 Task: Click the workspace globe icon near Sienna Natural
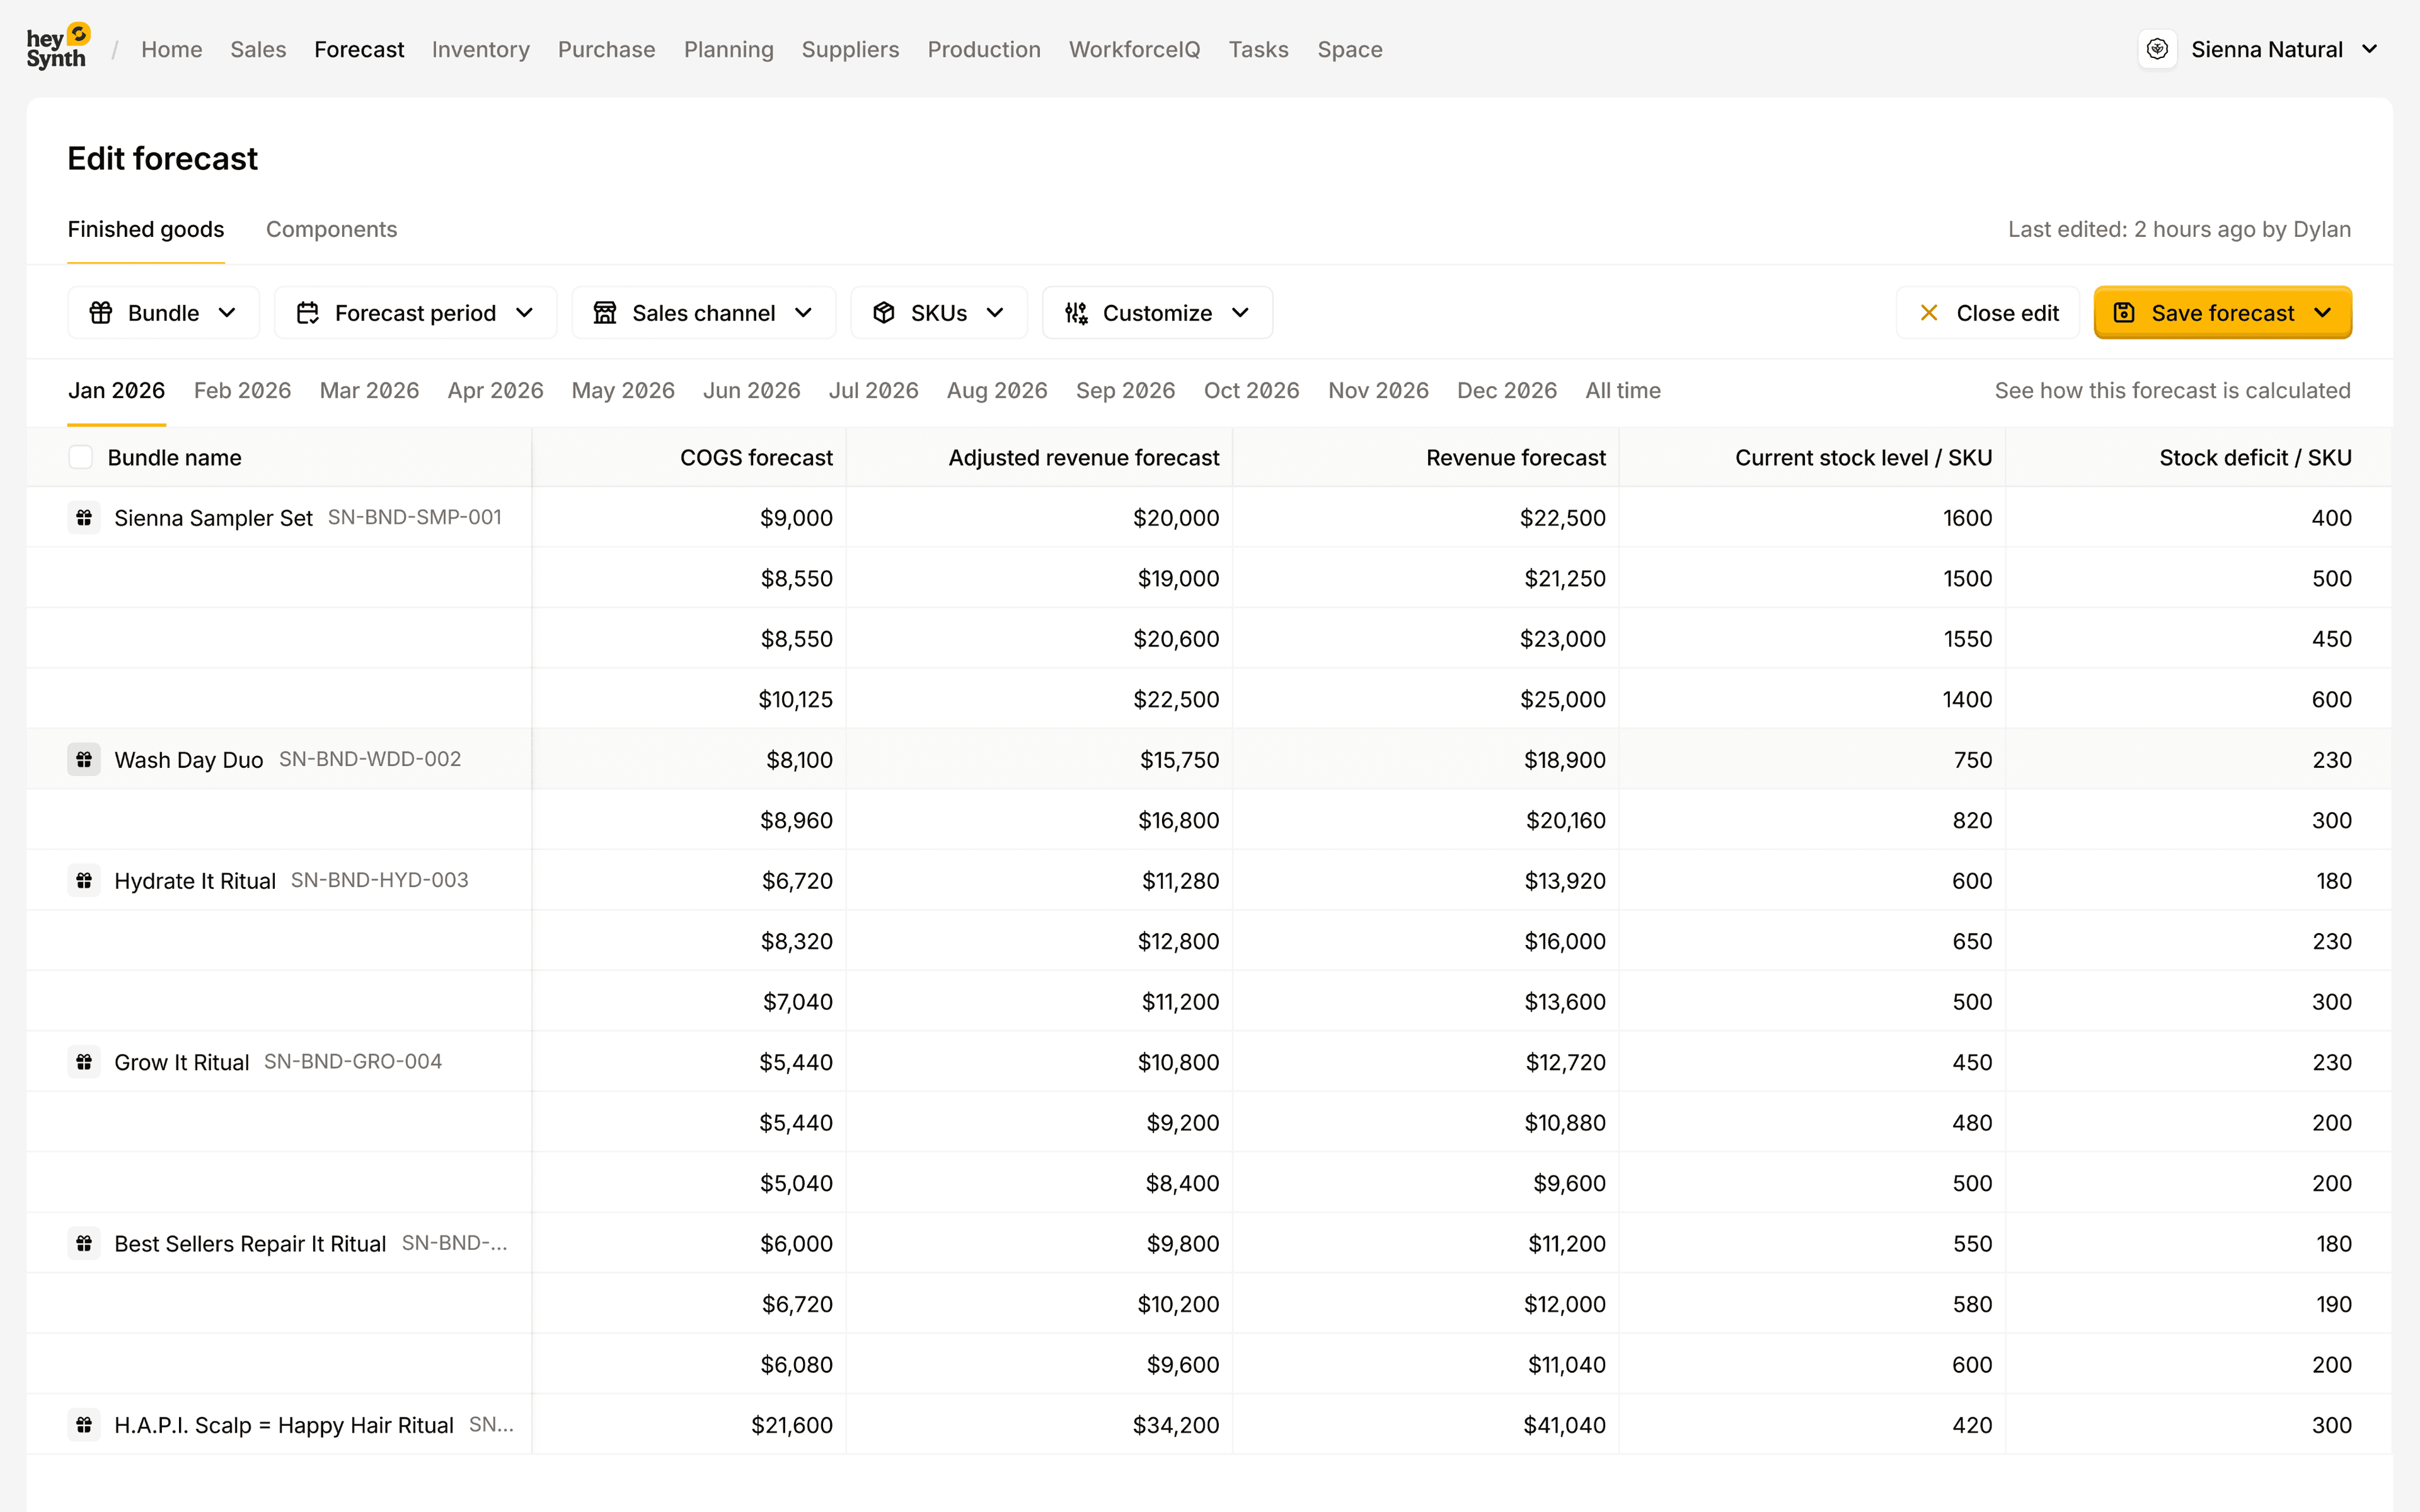2158,48
